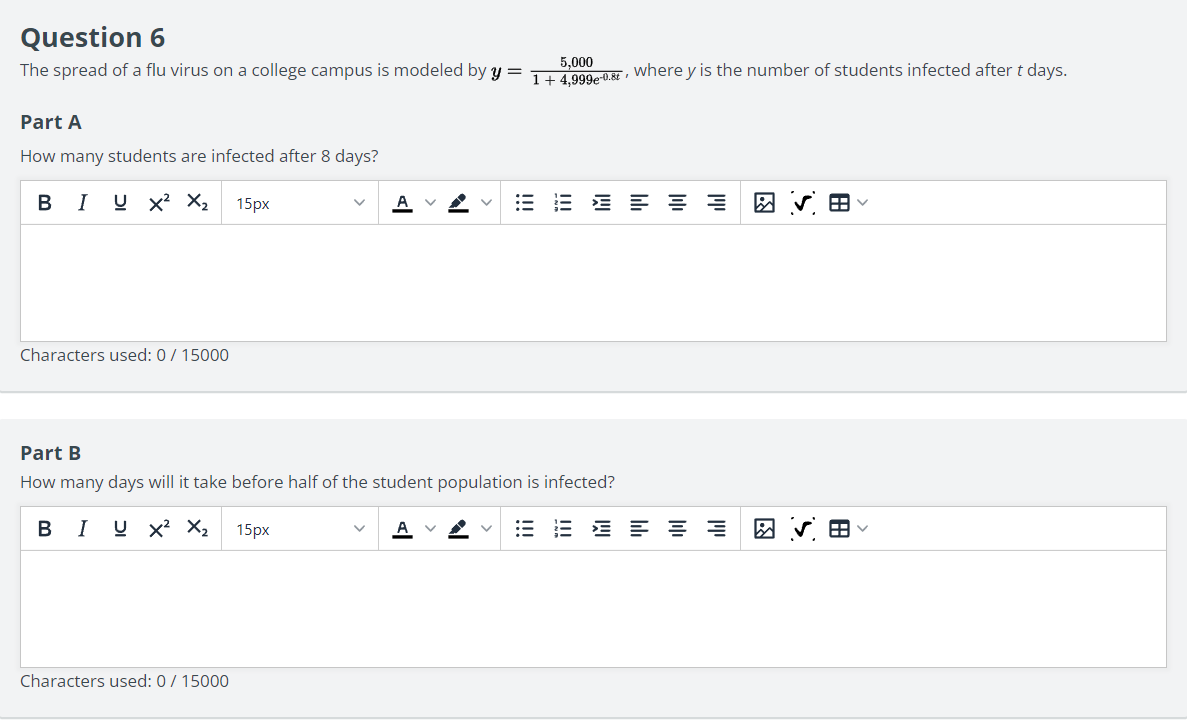Center align text in Part A editor

click(677, 202)
